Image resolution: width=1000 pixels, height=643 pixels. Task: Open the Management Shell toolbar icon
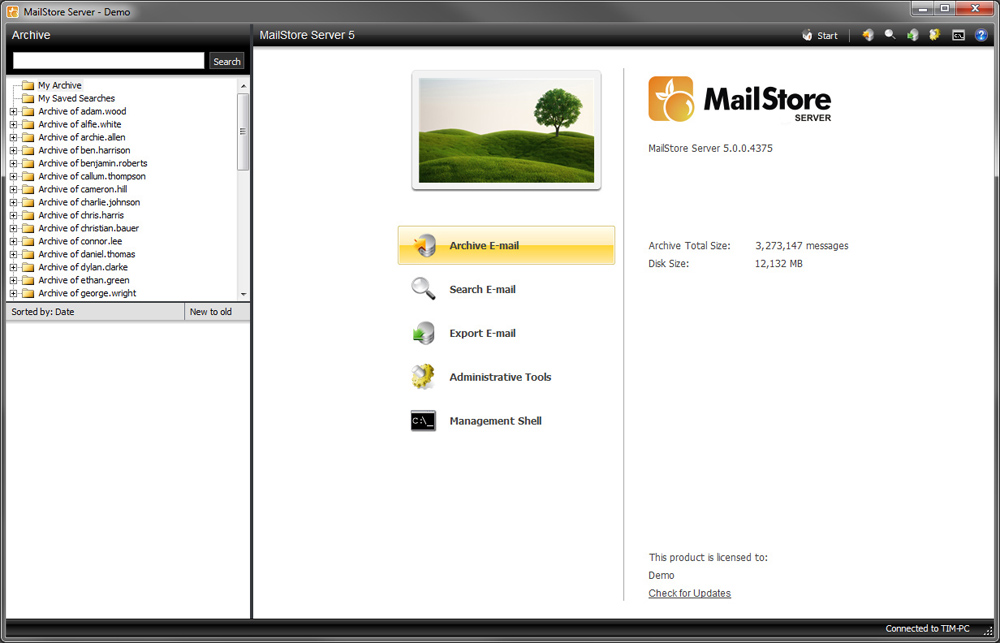pyautogui.click(x=959, y=36)
